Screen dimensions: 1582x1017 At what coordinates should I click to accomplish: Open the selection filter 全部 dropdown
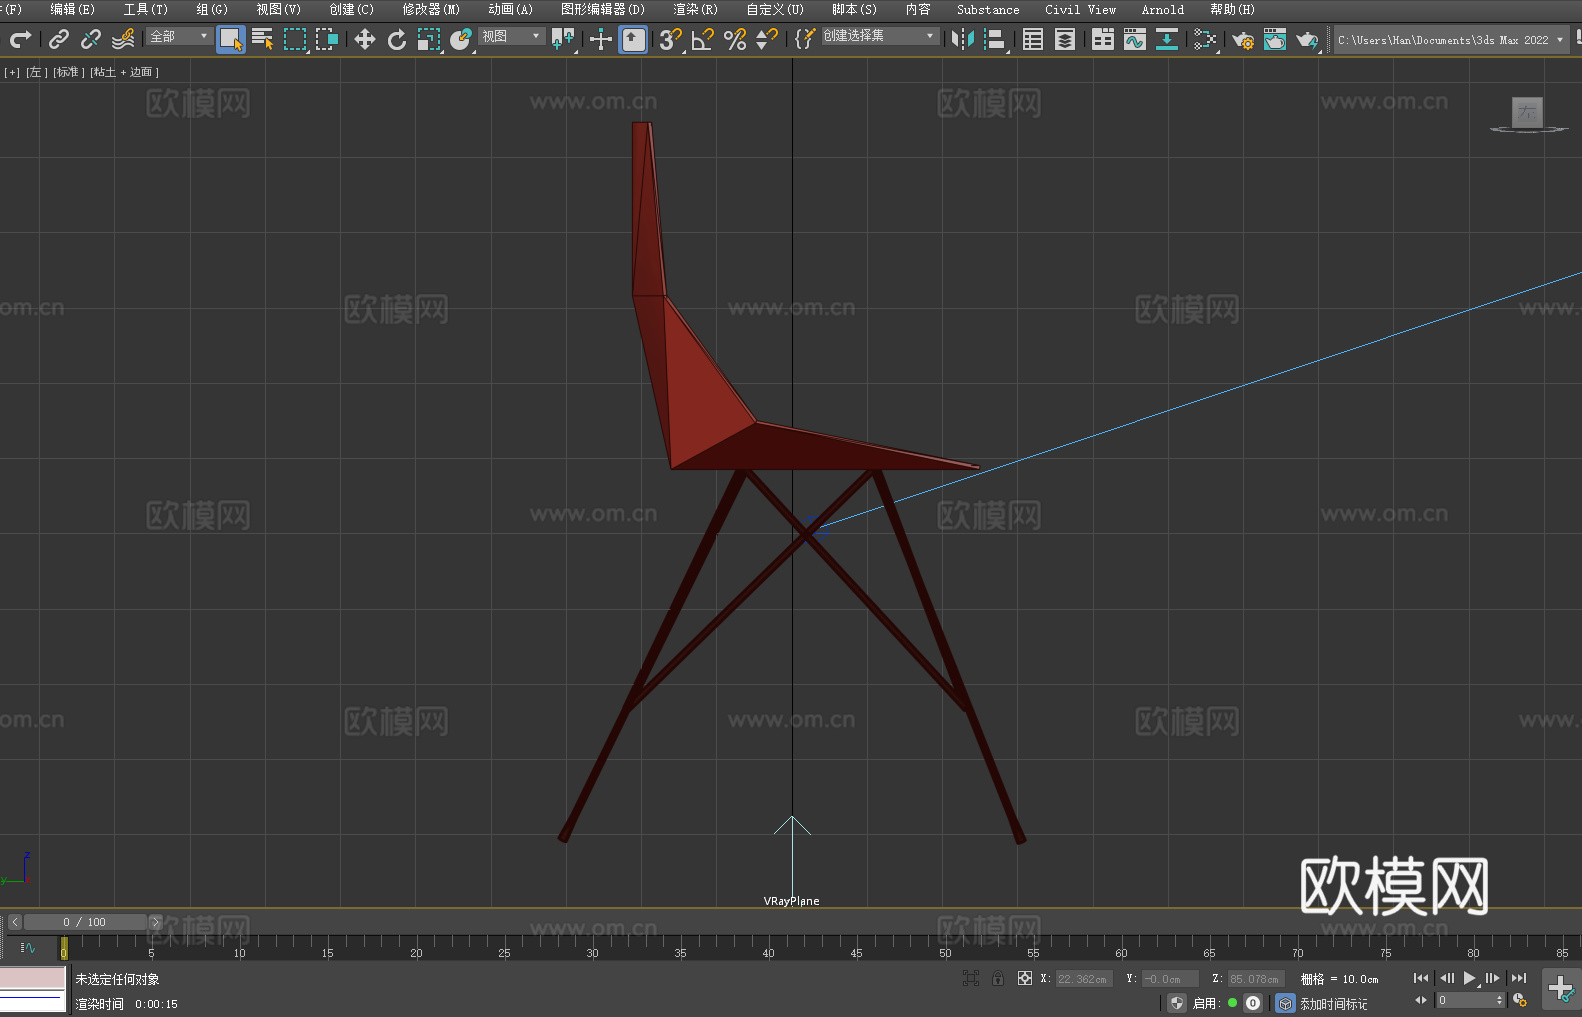[x=179, y=36]
